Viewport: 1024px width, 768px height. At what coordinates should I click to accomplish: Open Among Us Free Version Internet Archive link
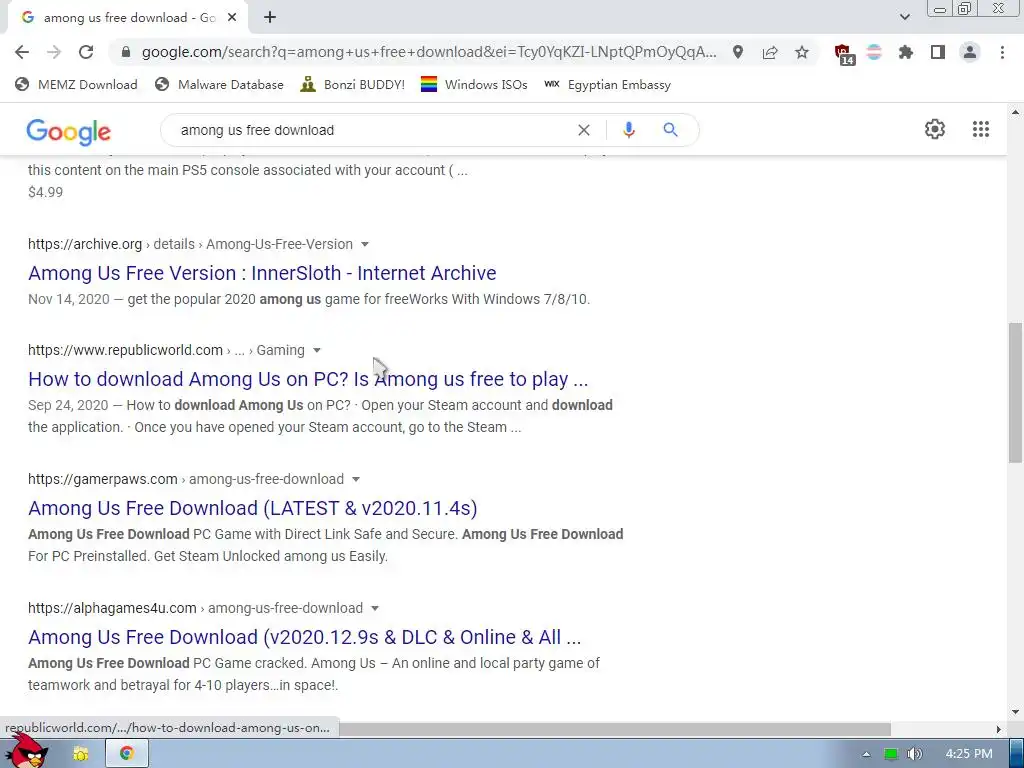262,273
